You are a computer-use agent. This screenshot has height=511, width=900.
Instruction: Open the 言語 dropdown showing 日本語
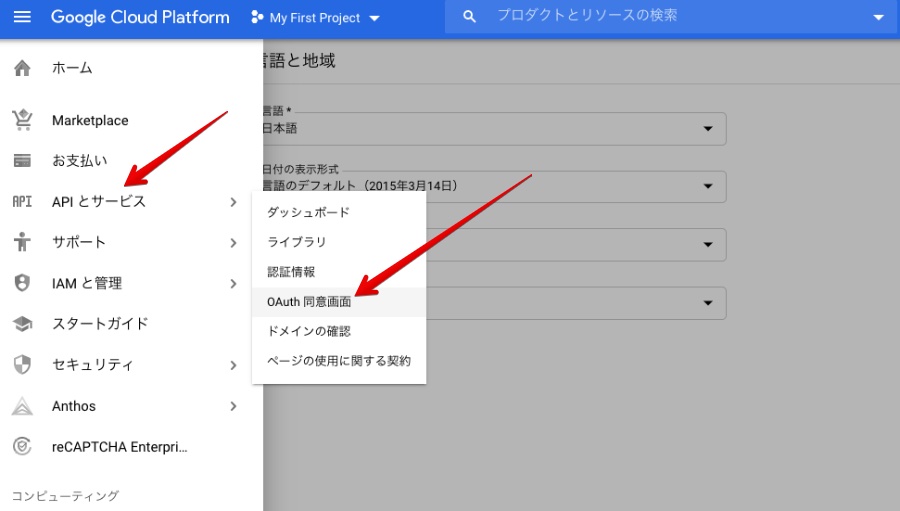(x=494, y=129)
